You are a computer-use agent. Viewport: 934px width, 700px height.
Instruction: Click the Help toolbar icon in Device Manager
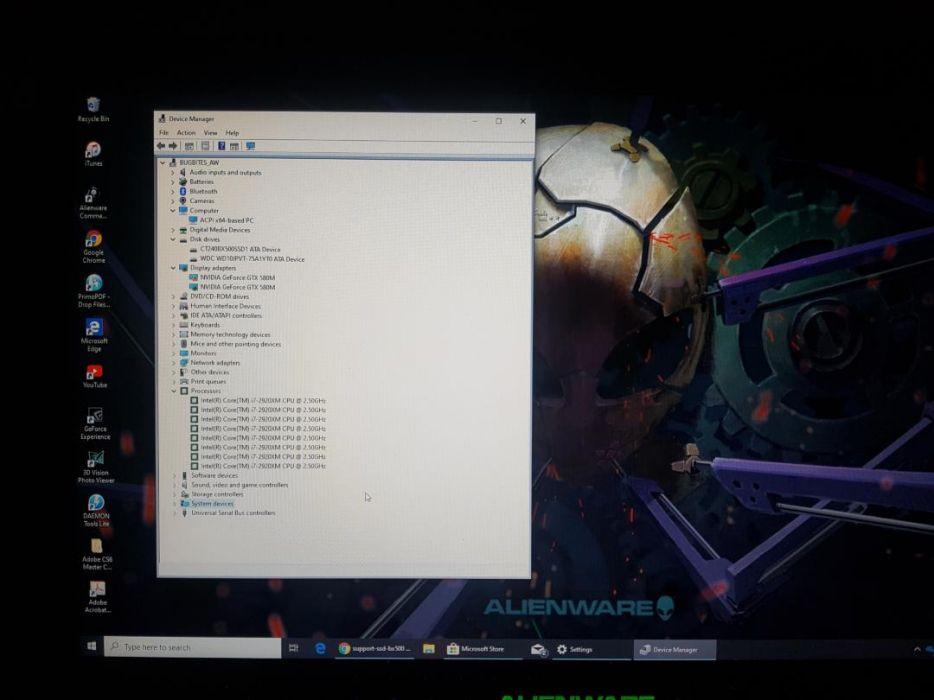pos(222,148)
